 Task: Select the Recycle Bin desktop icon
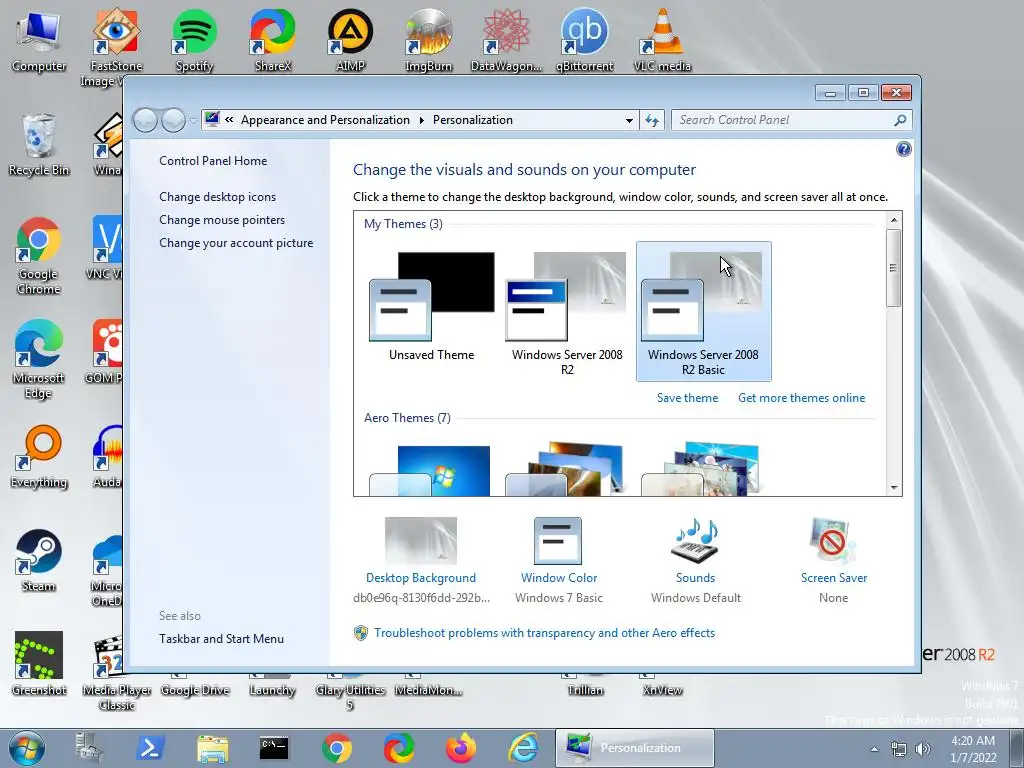[x=39, y=145]
